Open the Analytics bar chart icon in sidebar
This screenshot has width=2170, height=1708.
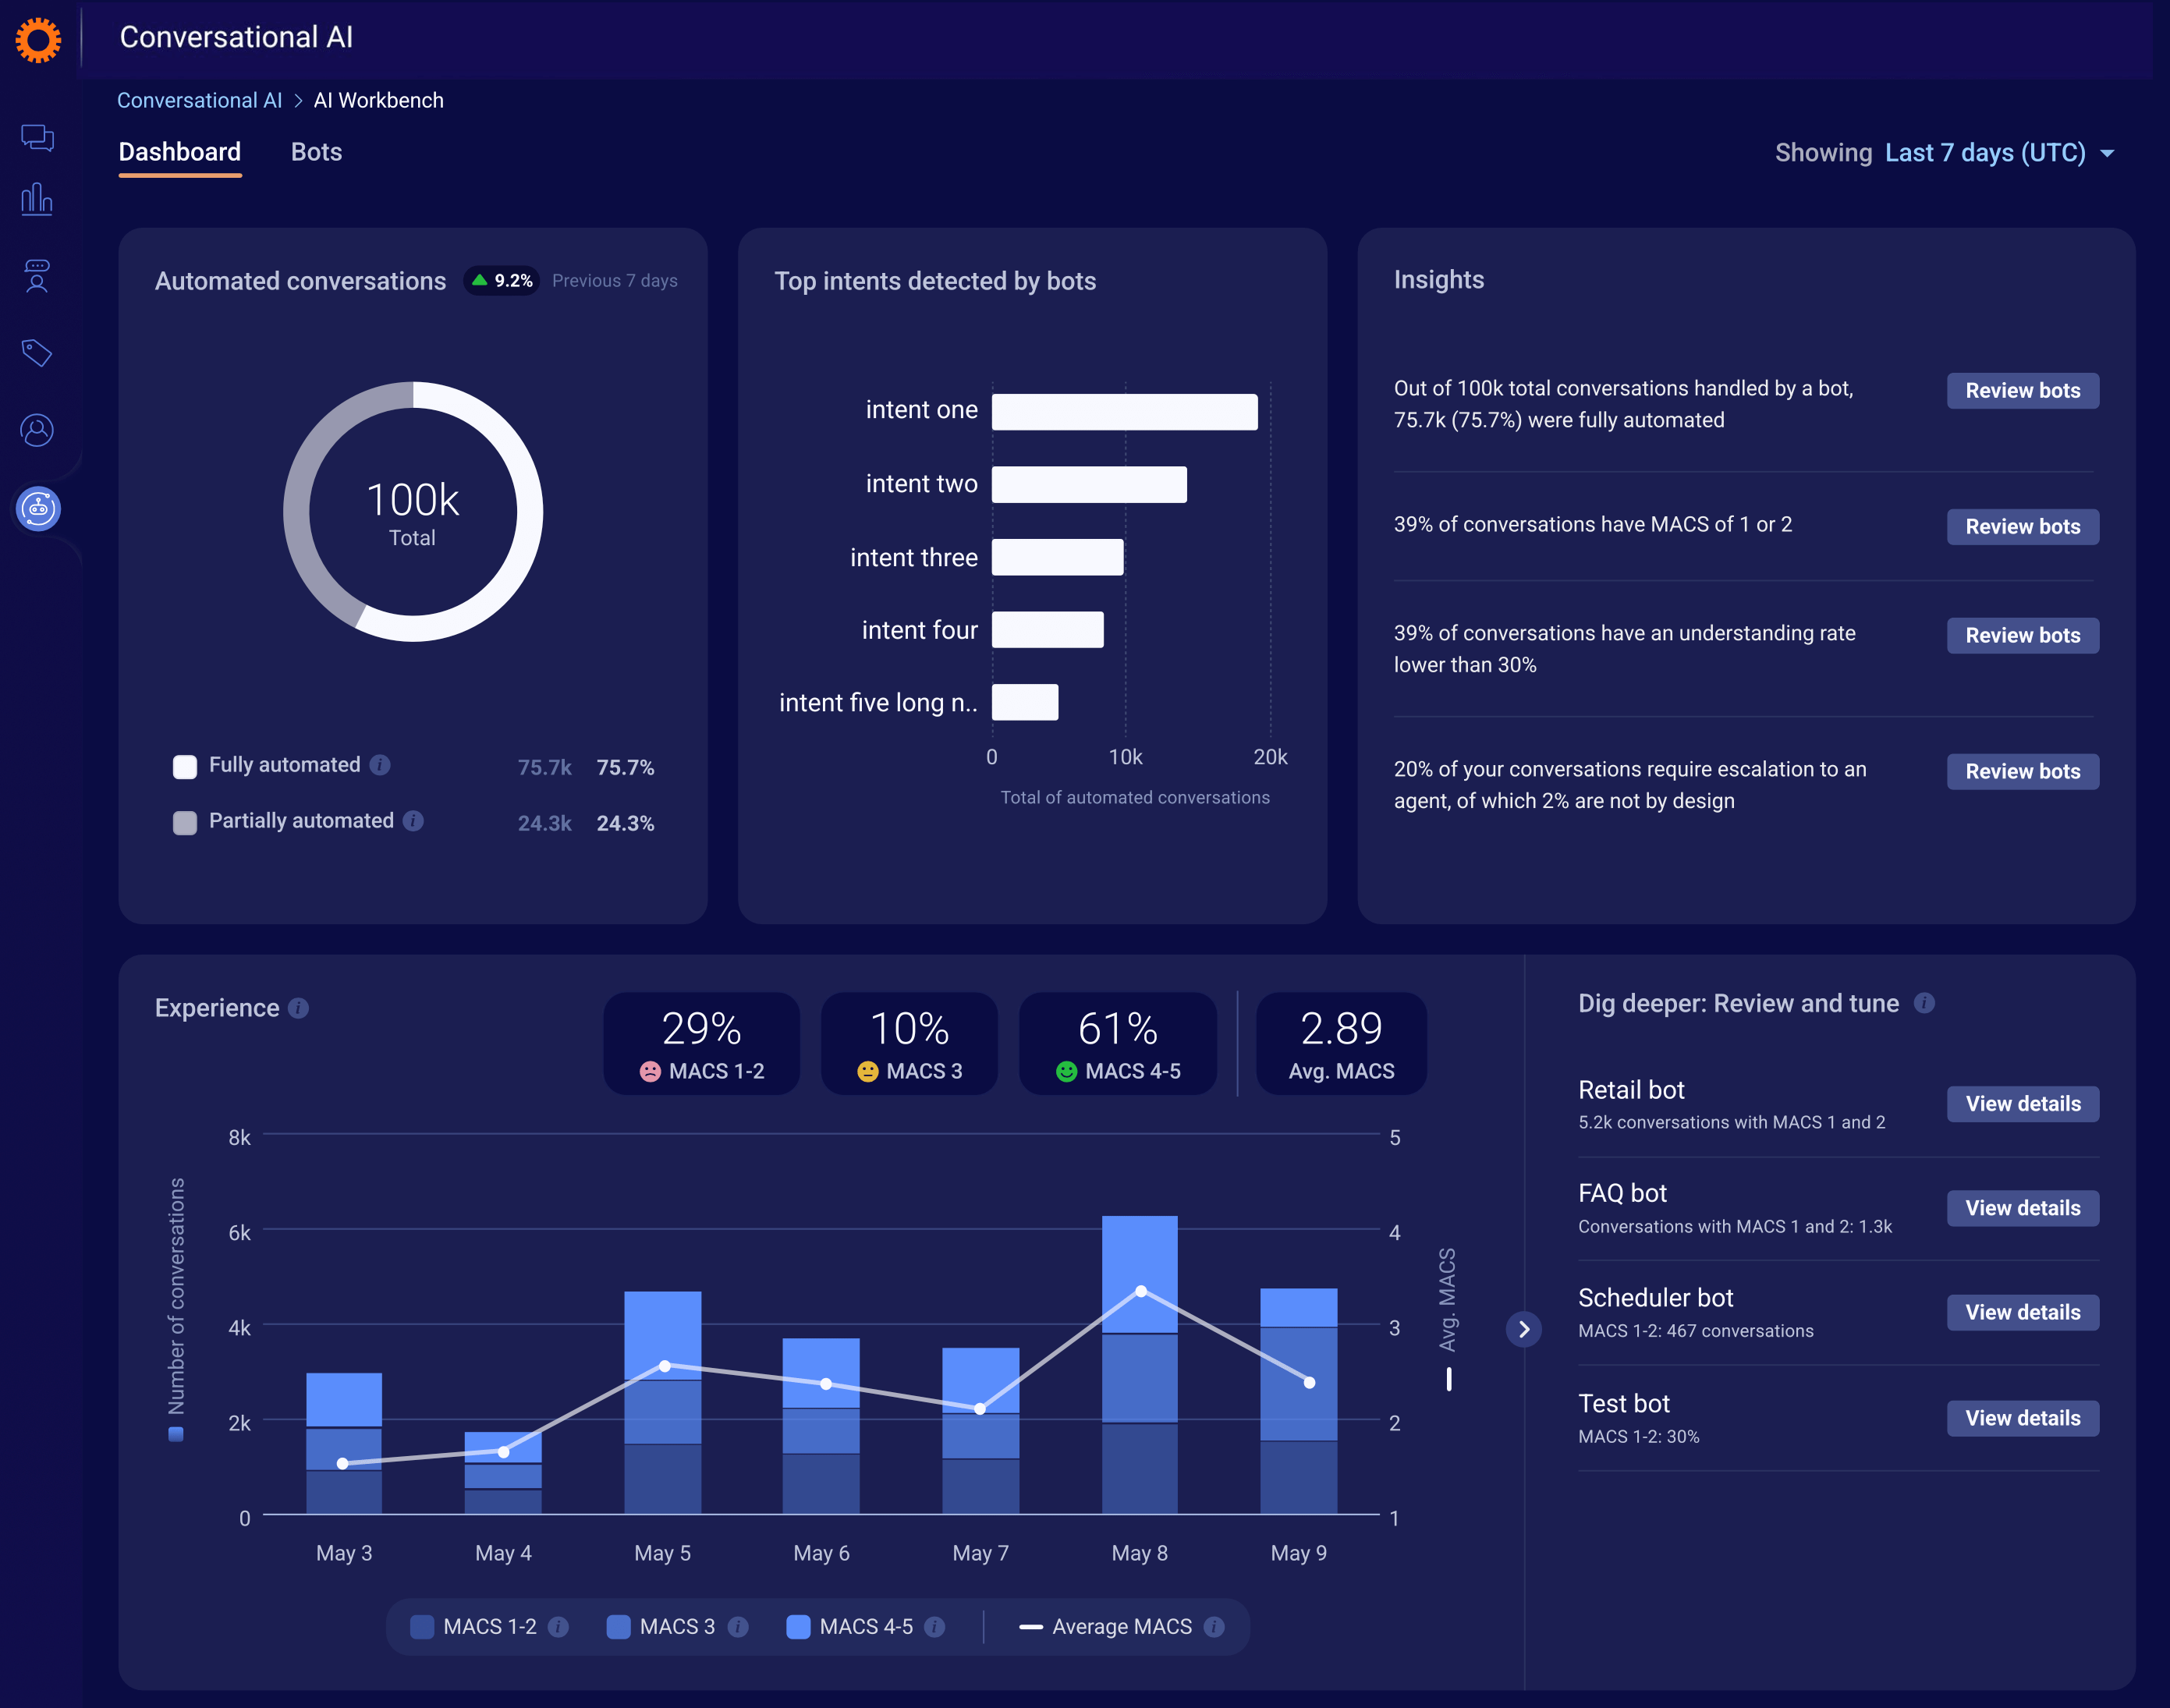click(37, 199)
